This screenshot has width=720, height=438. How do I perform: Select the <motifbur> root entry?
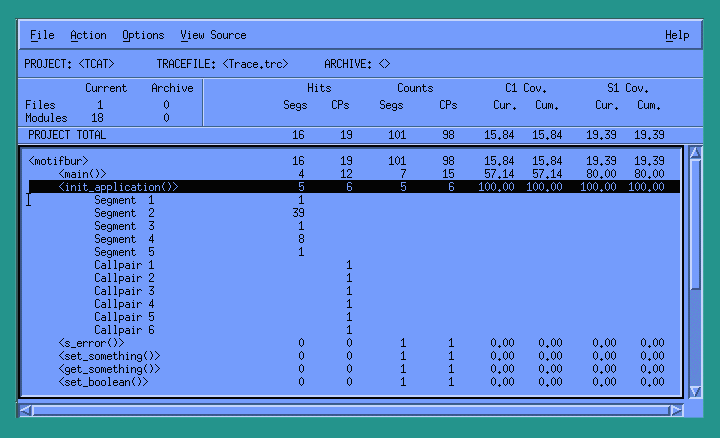coord(65,160)
